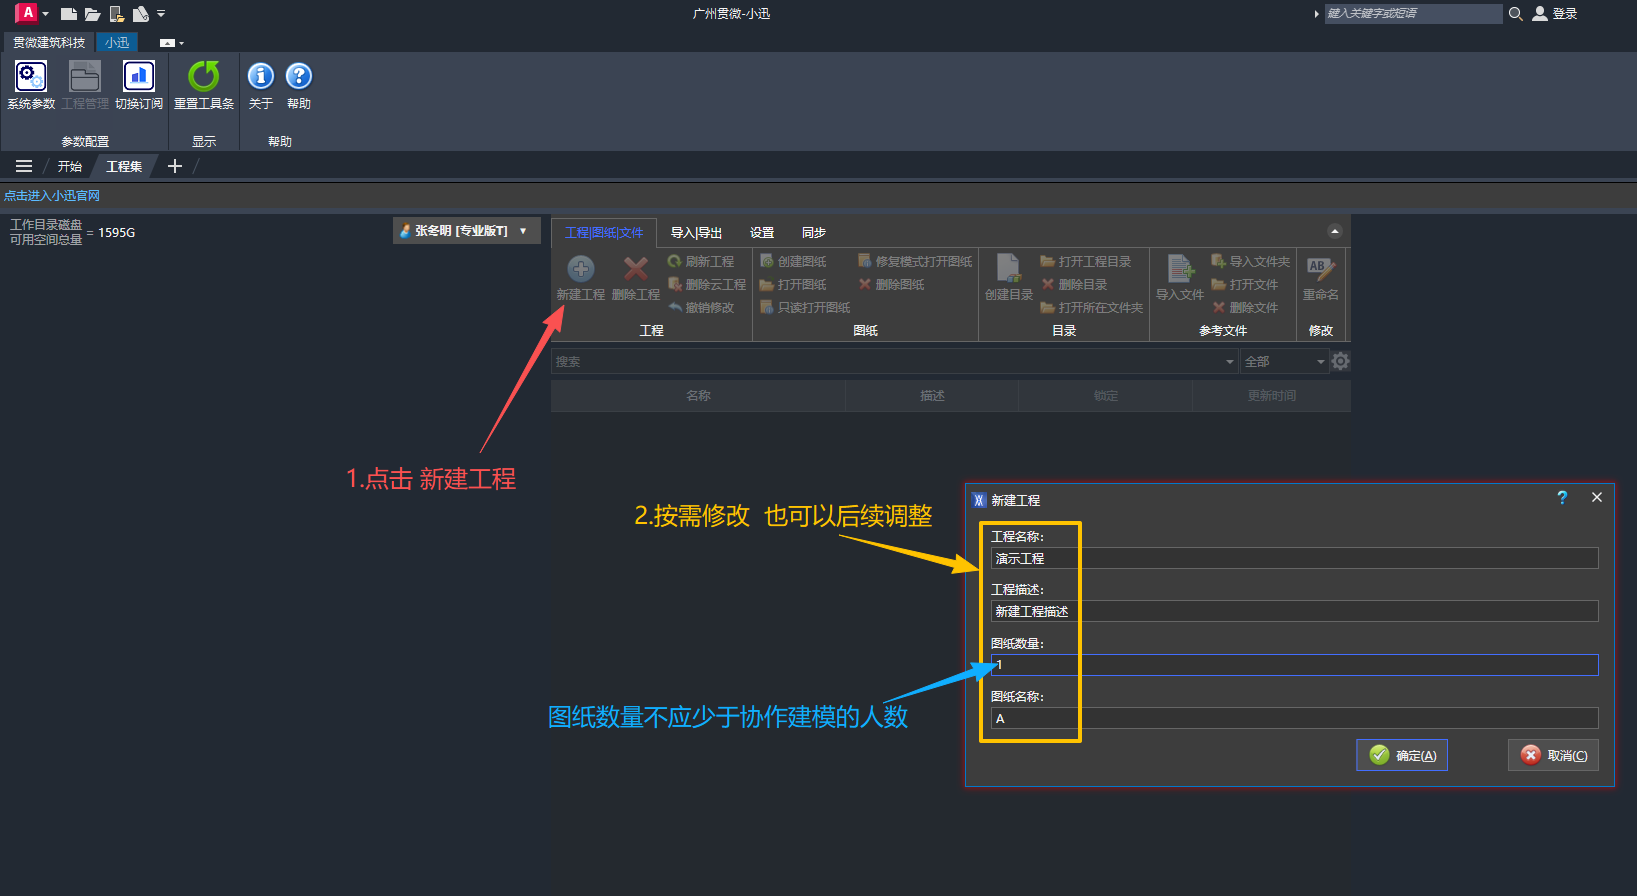Open the 点击进入小迅官网 link
This screenshot has height=896, width=1637.
[x=52, y=196]
